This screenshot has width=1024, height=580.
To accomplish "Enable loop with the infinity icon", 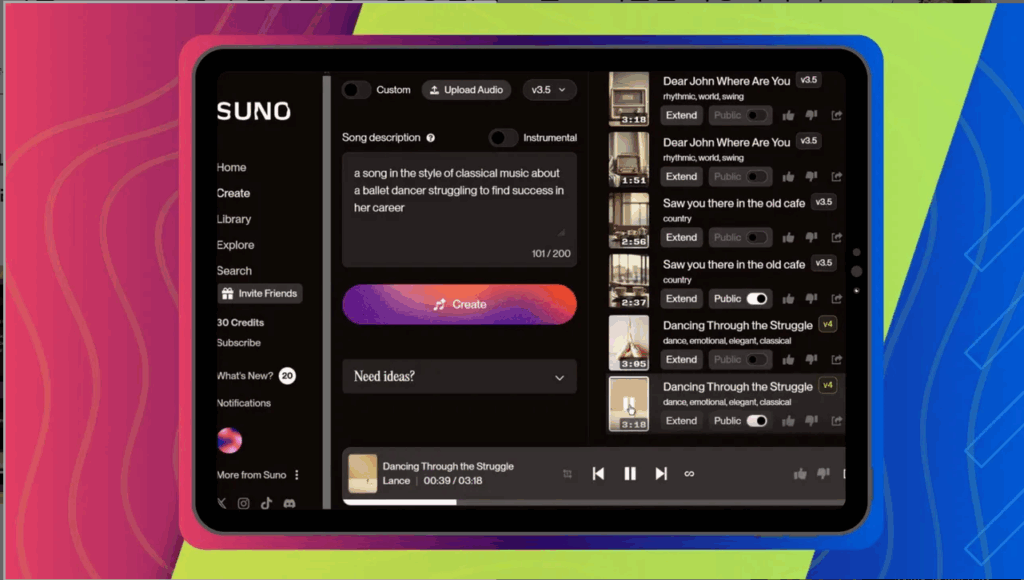I will click(x=689, y=474).
